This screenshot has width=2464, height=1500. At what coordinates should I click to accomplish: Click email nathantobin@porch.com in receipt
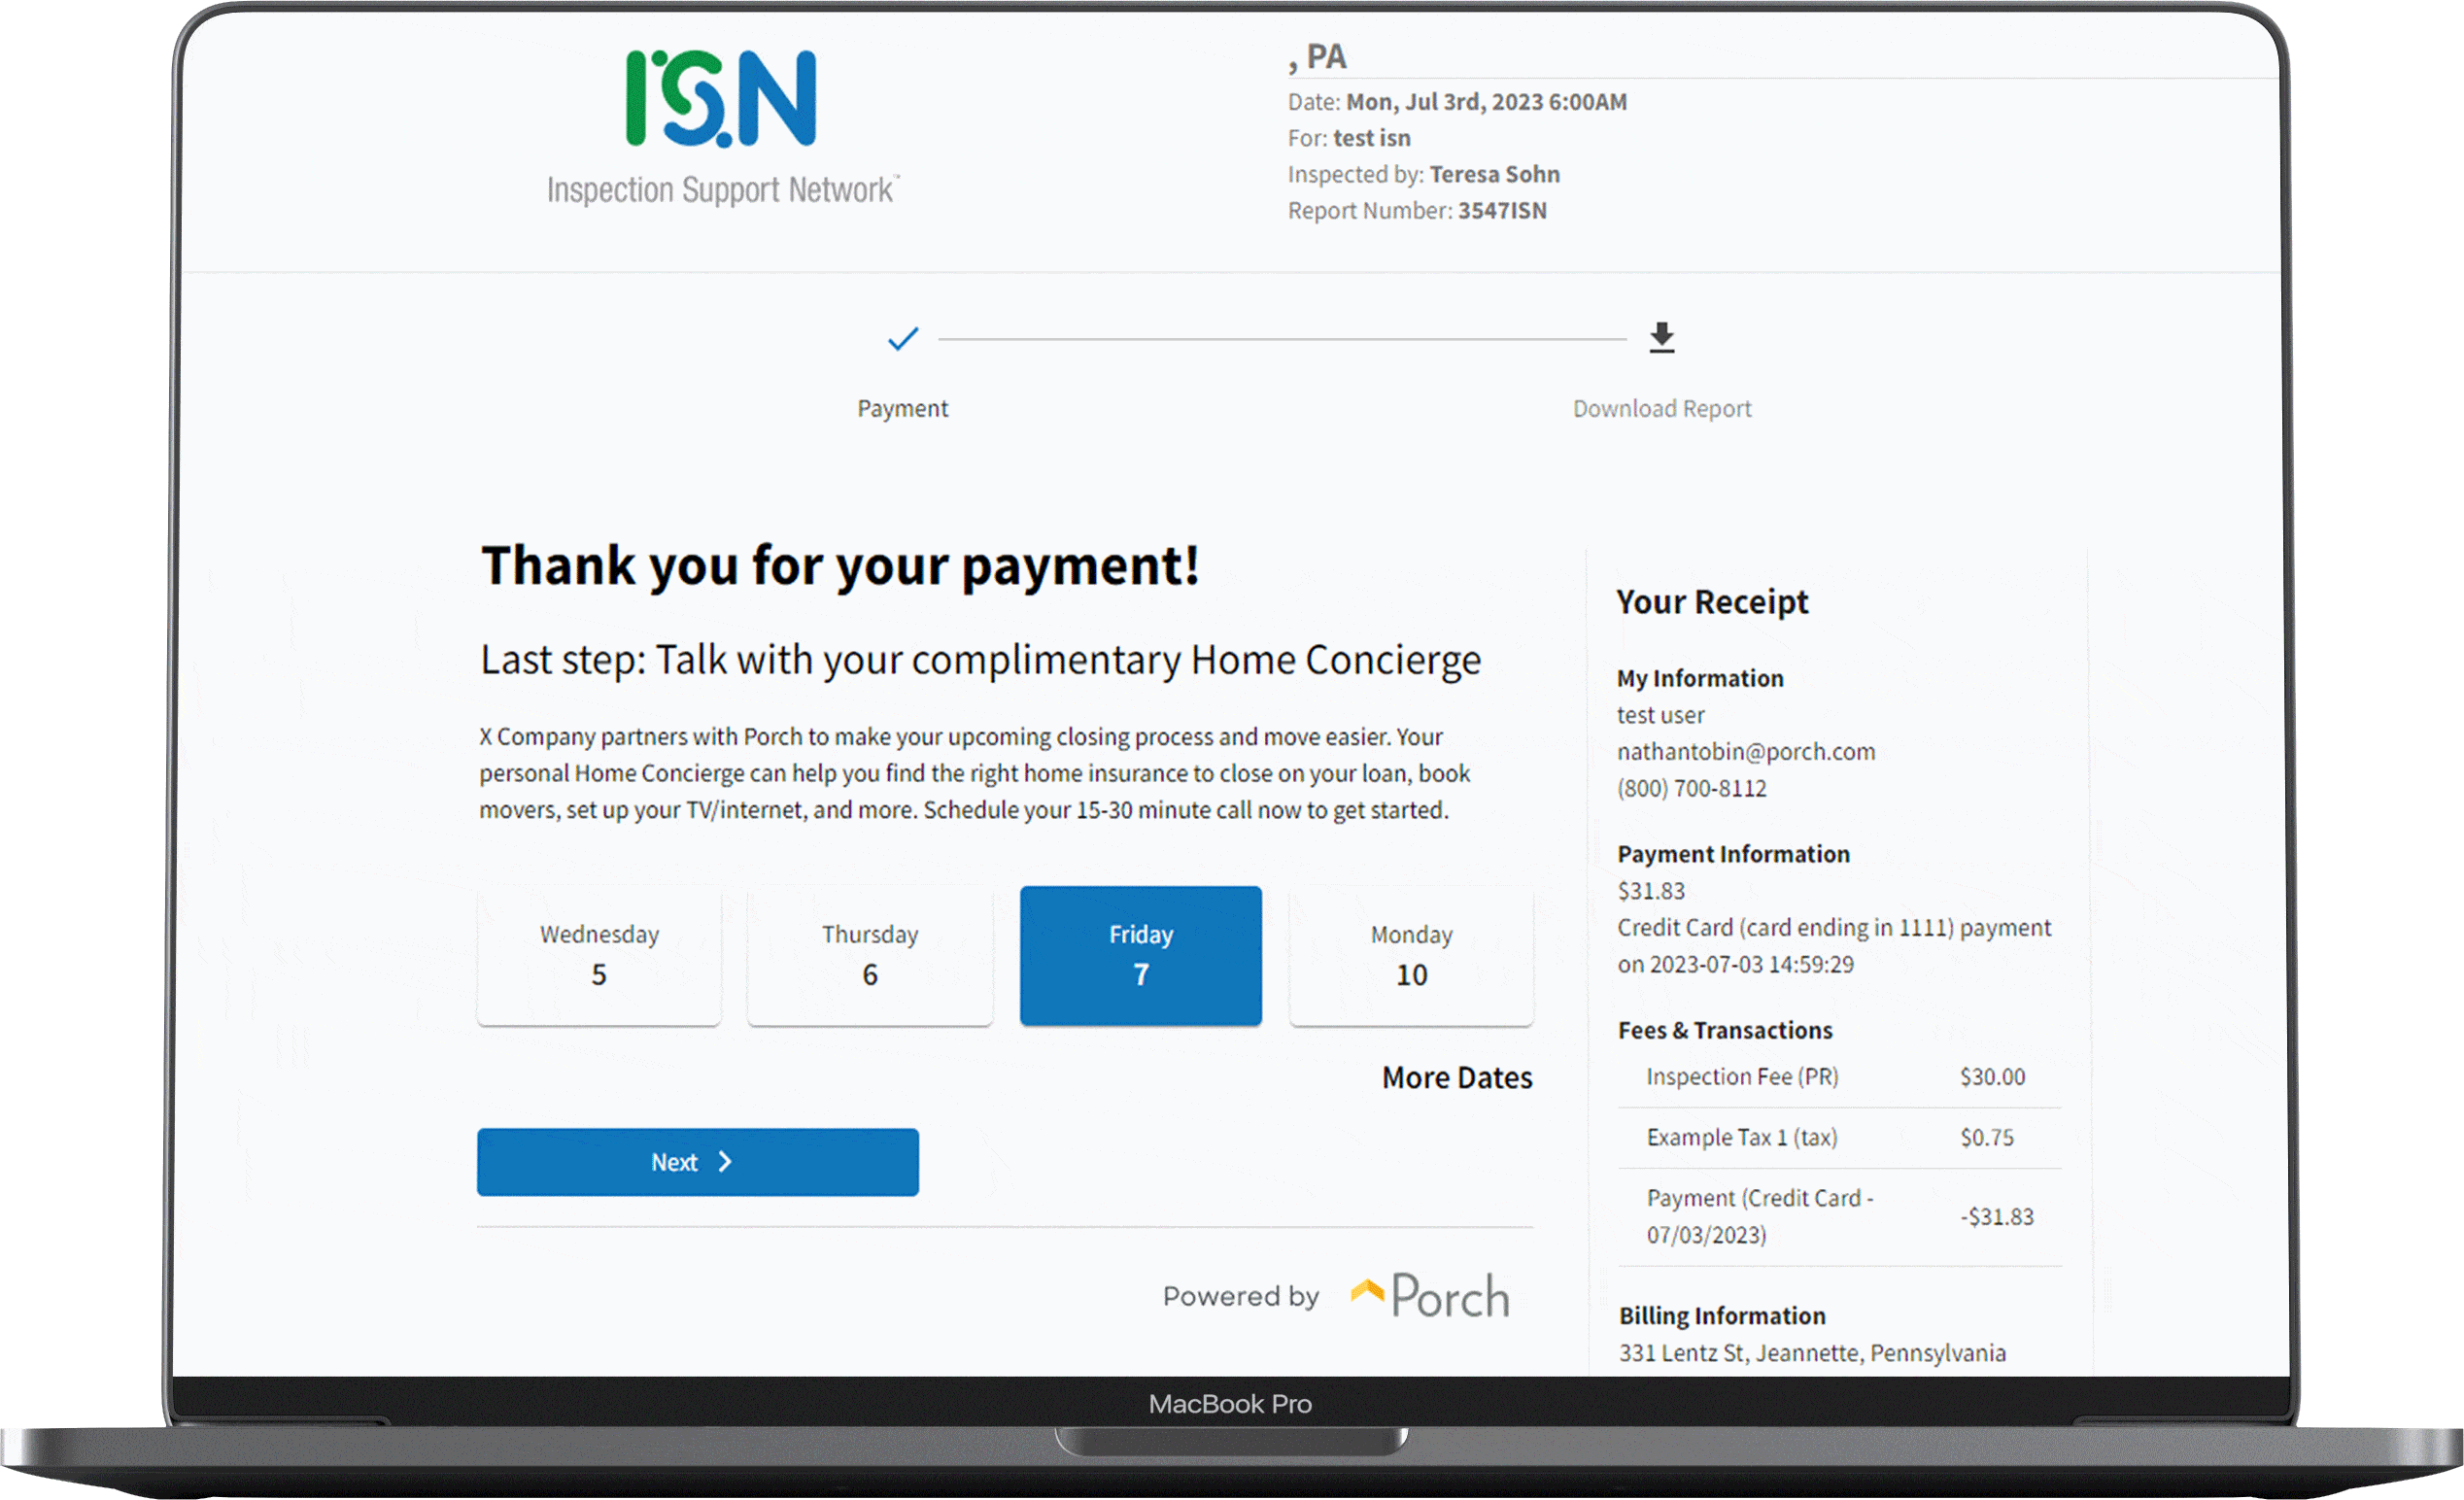1745,752
